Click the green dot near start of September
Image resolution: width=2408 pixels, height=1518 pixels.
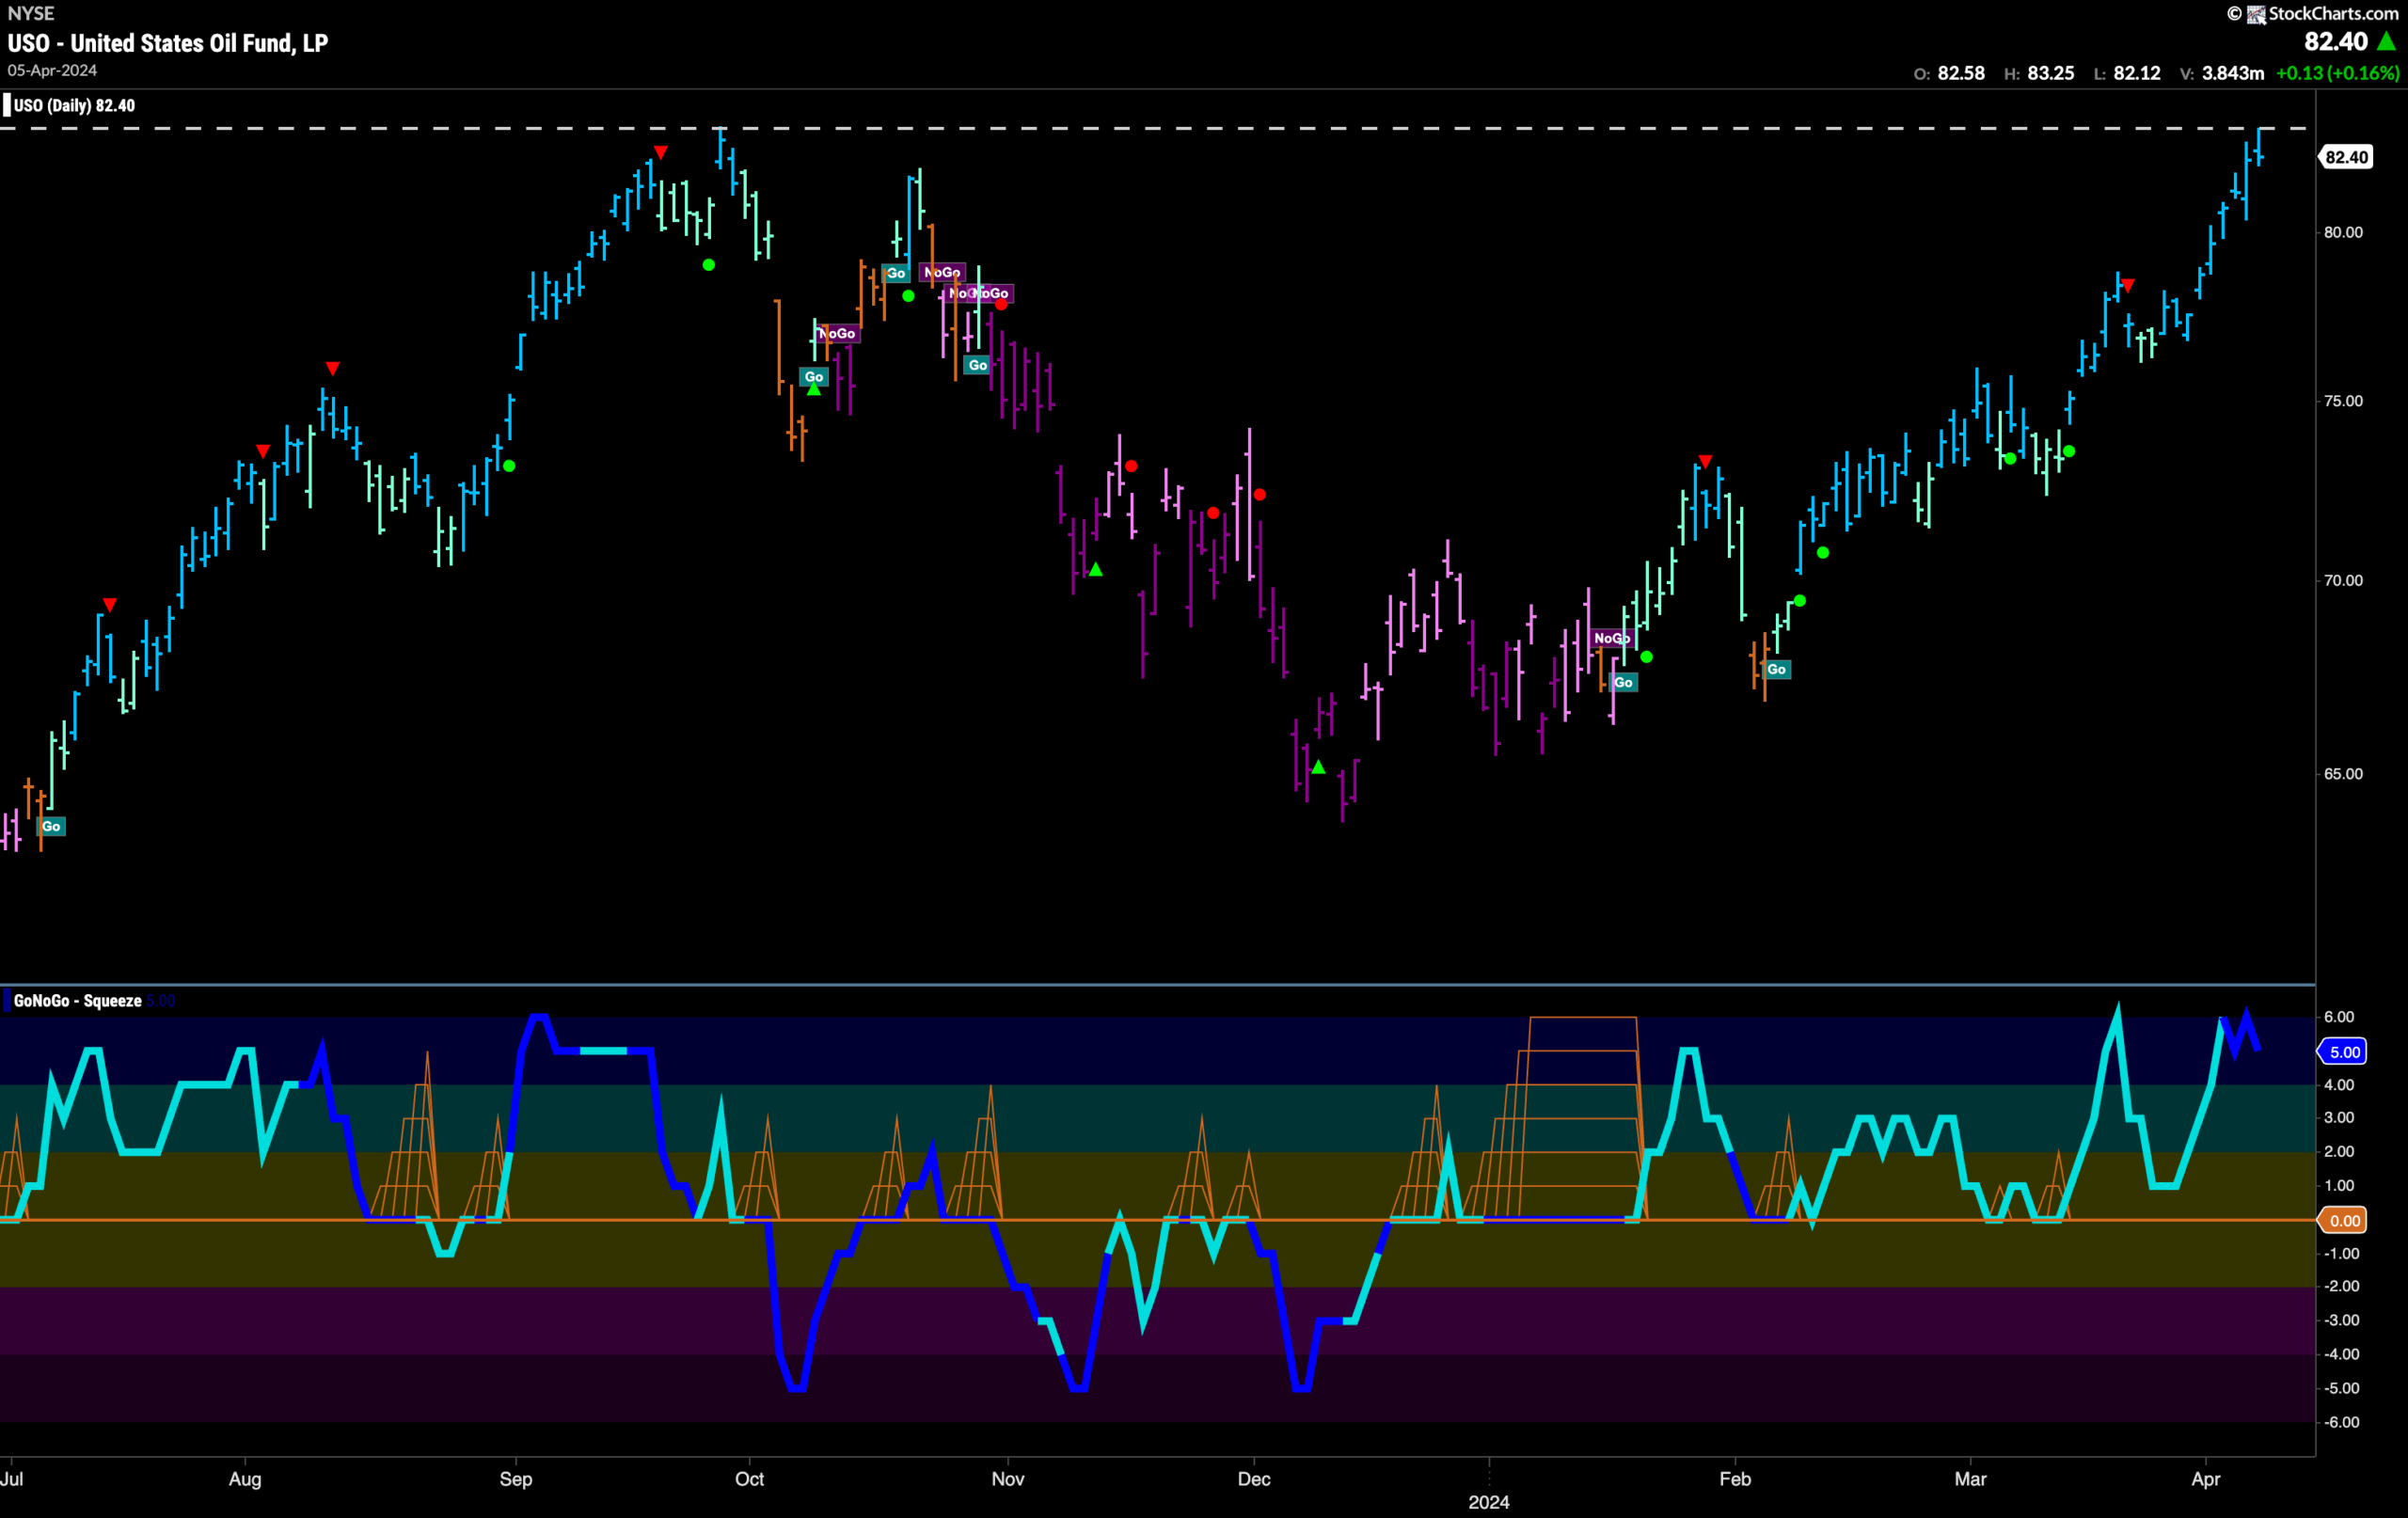coord(509,466)
